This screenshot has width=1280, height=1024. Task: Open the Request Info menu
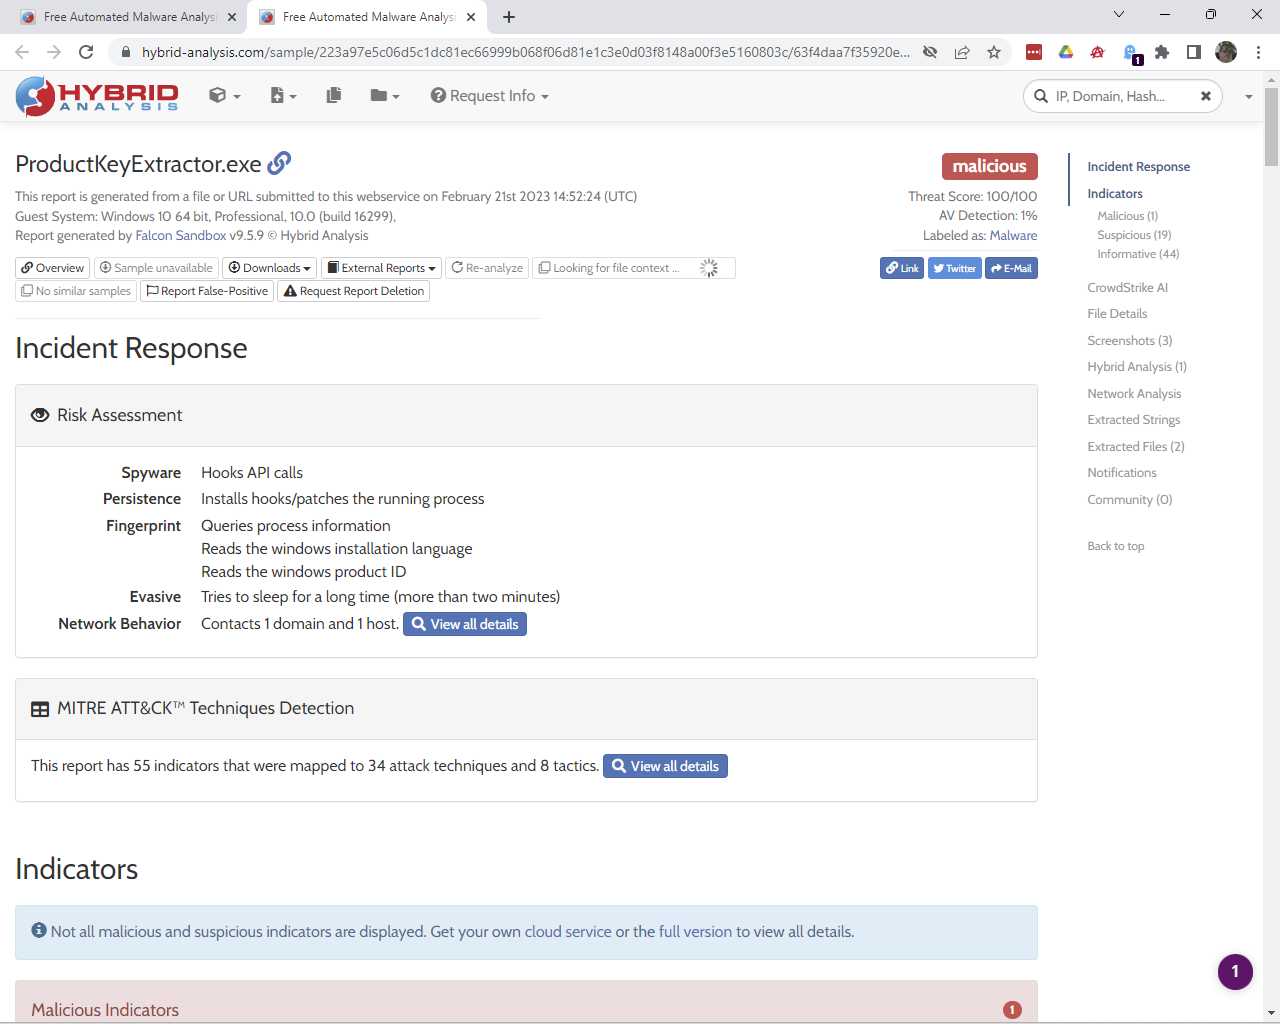tap(490, 96)
